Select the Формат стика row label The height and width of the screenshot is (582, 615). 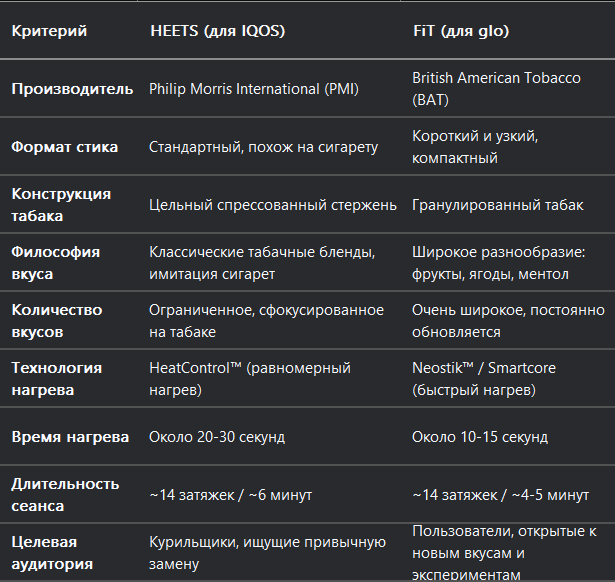[65, 147]
